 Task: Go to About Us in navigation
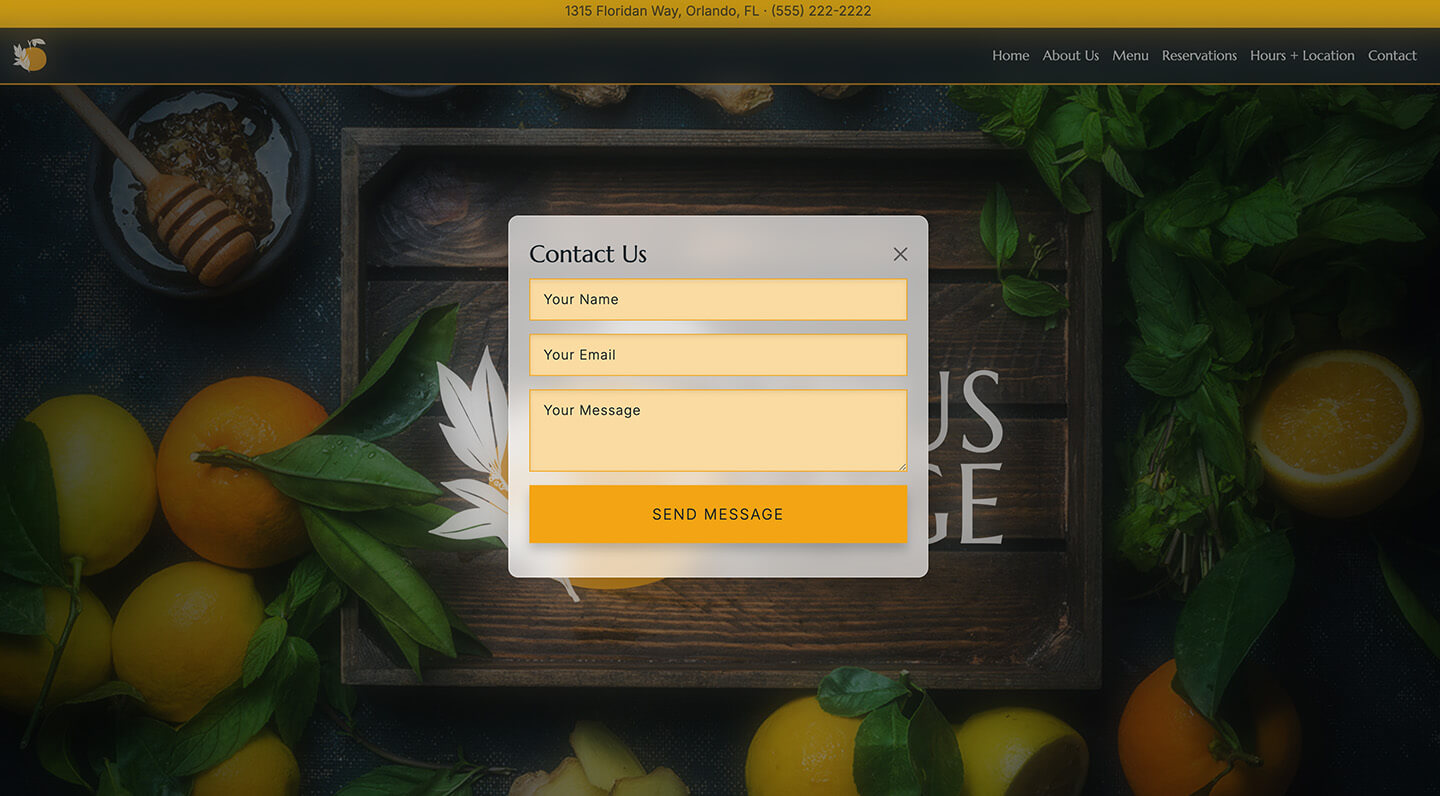(1070, 55)
